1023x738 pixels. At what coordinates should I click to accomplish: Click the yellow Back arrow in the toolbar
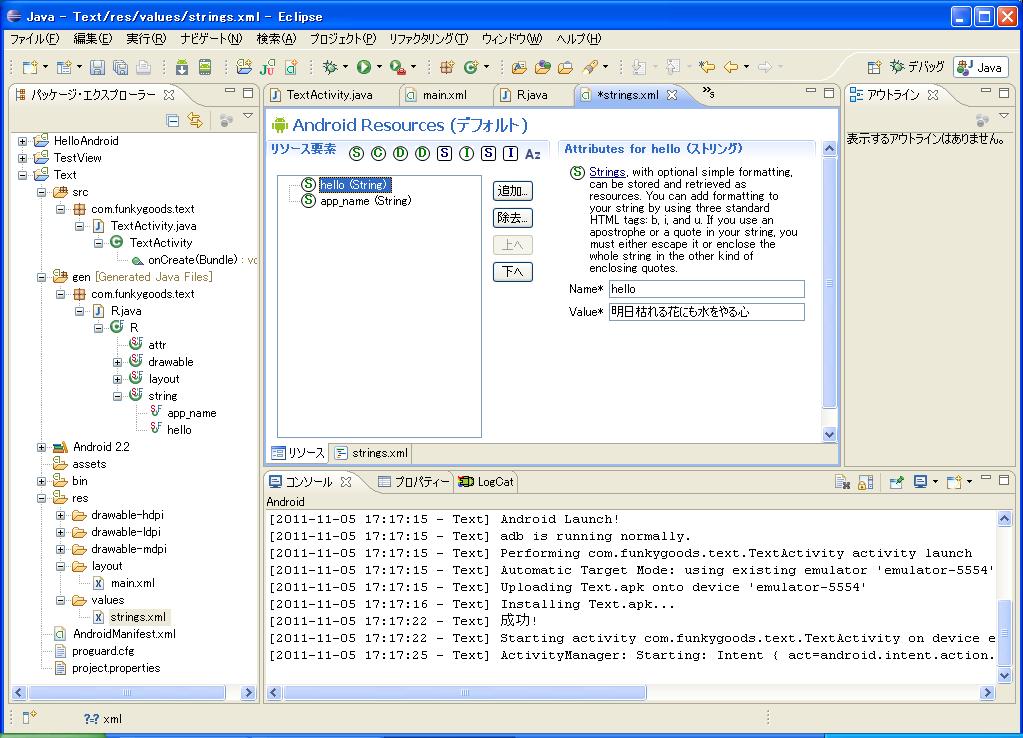731,67
